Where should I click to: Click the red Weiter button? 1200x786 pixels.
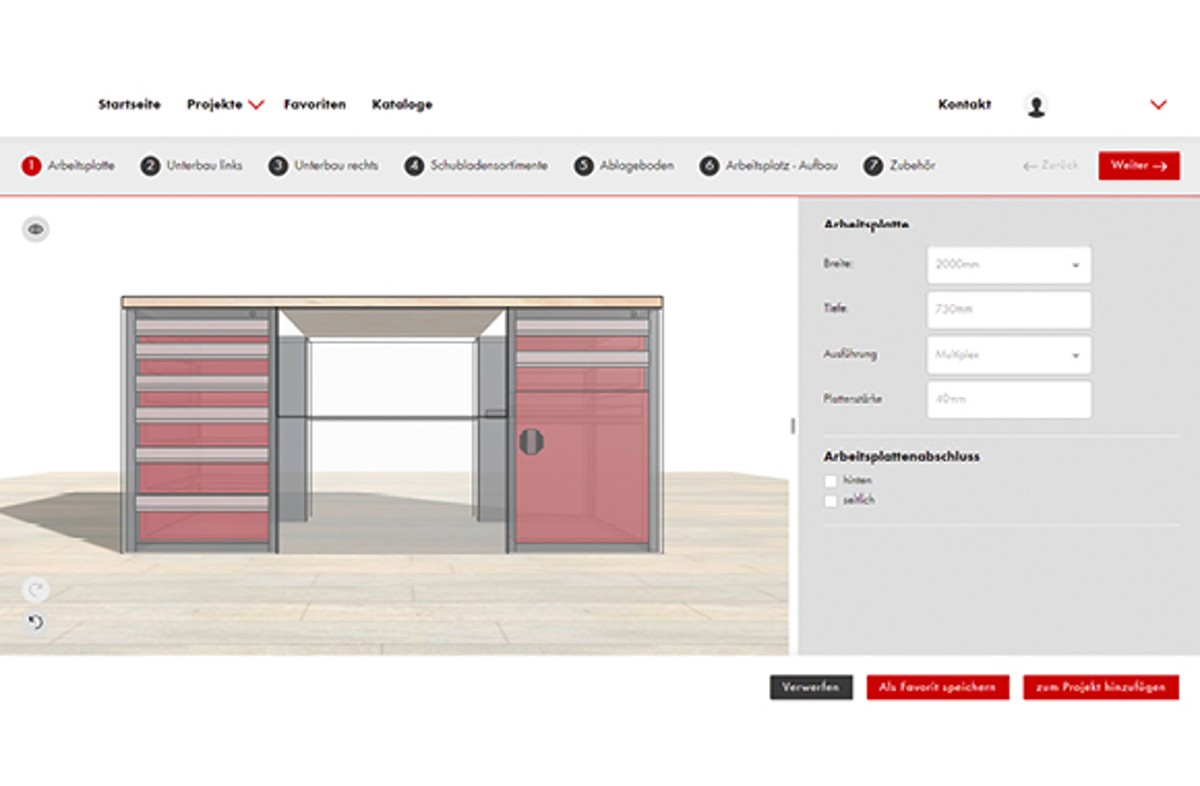(x=1139, y=166)
